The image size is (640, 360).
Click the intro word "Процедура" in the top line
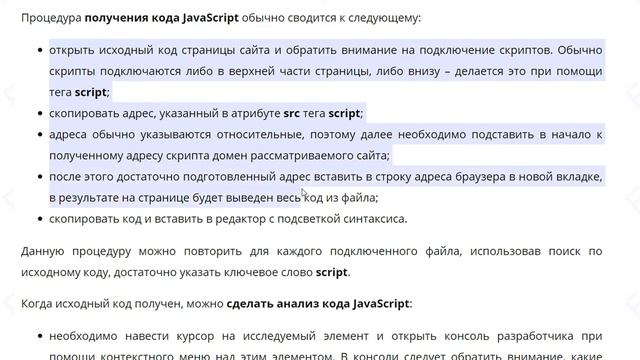click(x=51, y=18)
